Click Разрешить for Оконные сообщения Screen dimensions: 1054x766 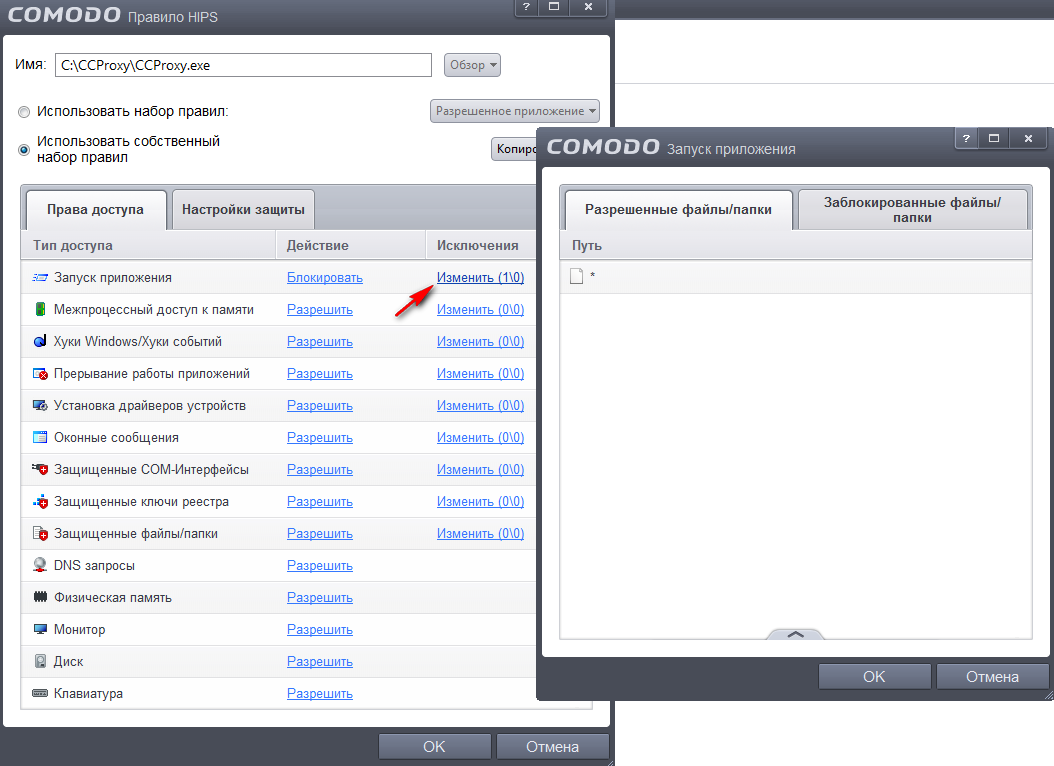click(x=320, y=437)
